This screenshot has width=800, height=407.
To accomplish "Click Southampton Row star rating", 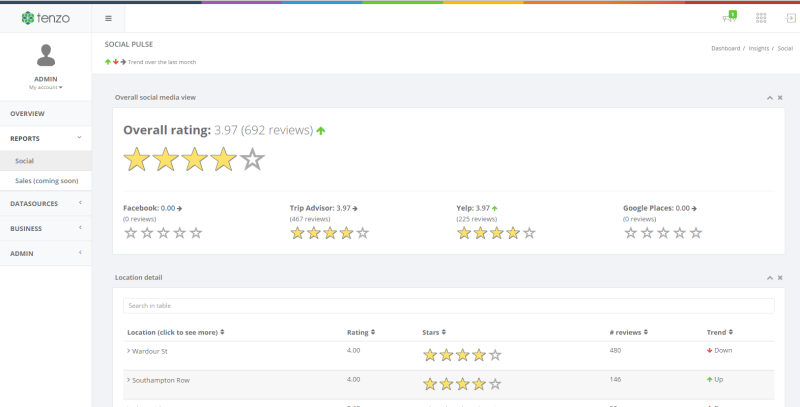I will pyautogui.click(x=462, y=384).
